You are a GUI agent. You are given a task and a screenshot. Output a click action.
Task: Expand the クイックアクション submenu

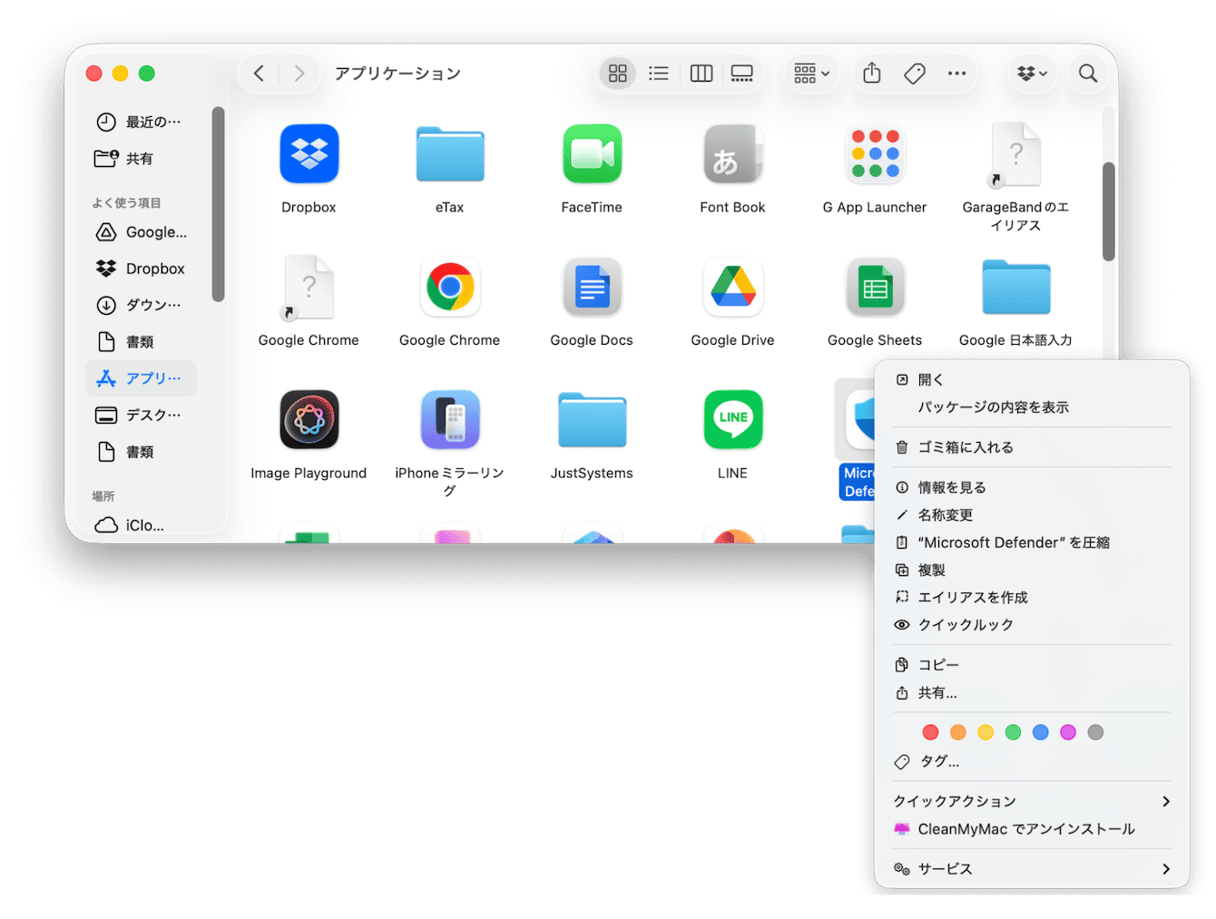(x=1032, y=801)
